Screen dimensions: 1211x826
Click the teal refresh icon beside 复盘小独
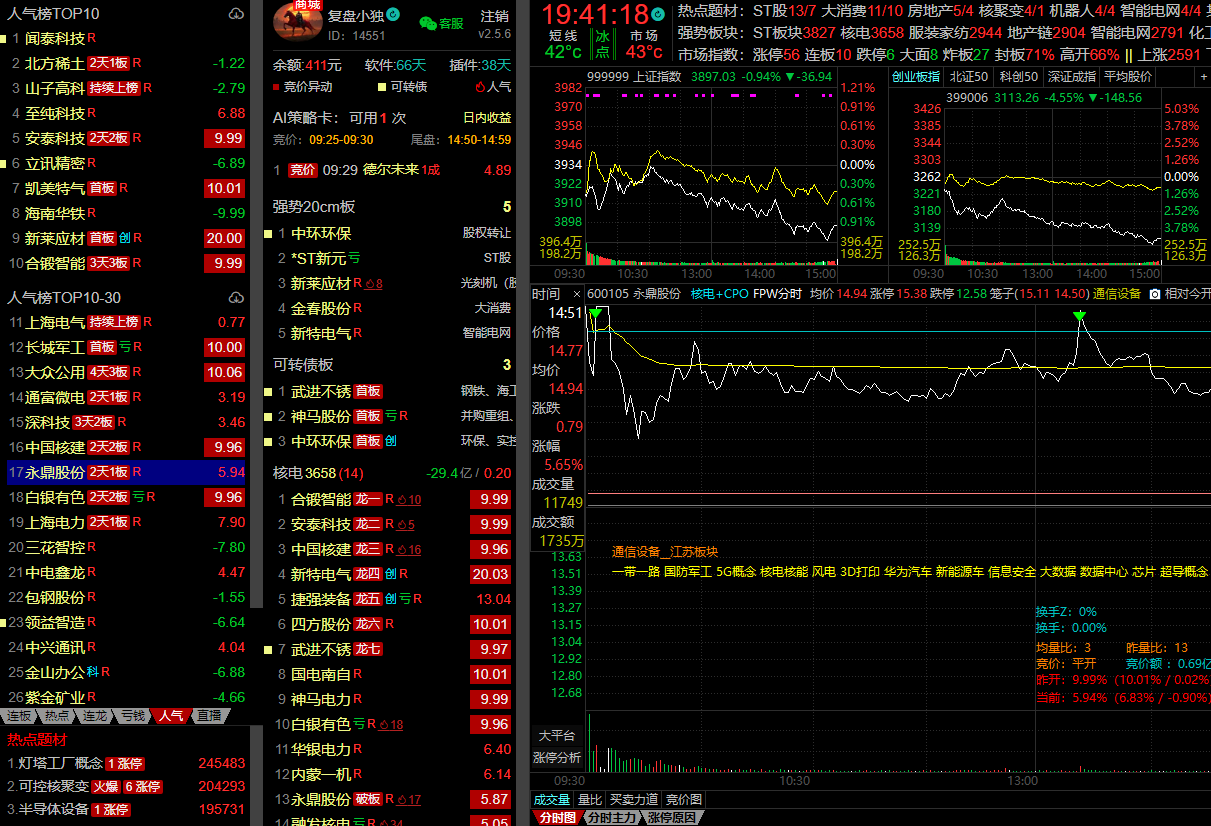click(x=393, y=14)
